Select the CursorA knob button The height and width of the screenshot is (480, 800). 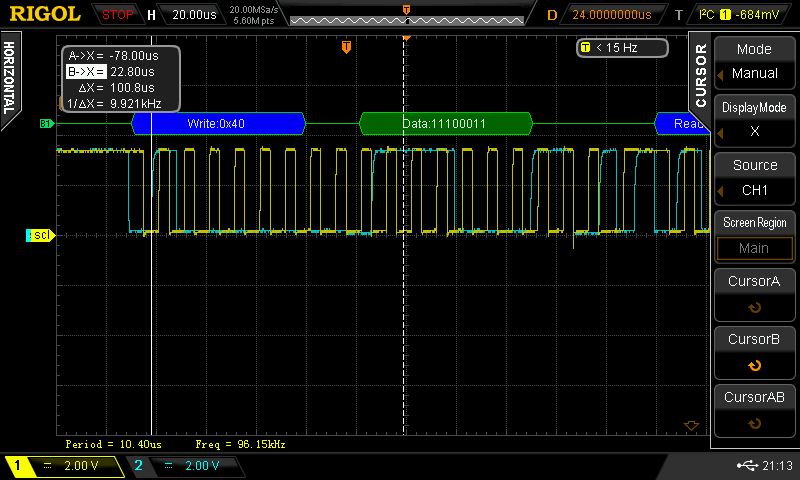tap(754, 294)
